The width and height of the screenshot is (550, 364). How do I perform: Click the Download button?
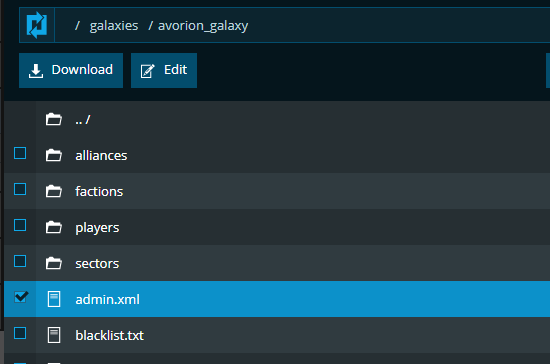(71, 70)
